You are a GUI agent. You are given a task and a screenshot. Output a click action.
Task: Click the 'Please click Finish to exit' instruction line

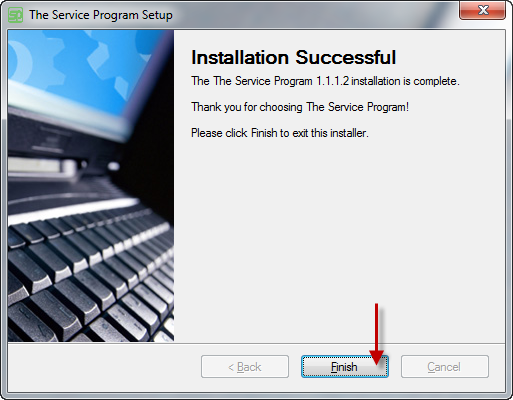(x=280, y=133)
